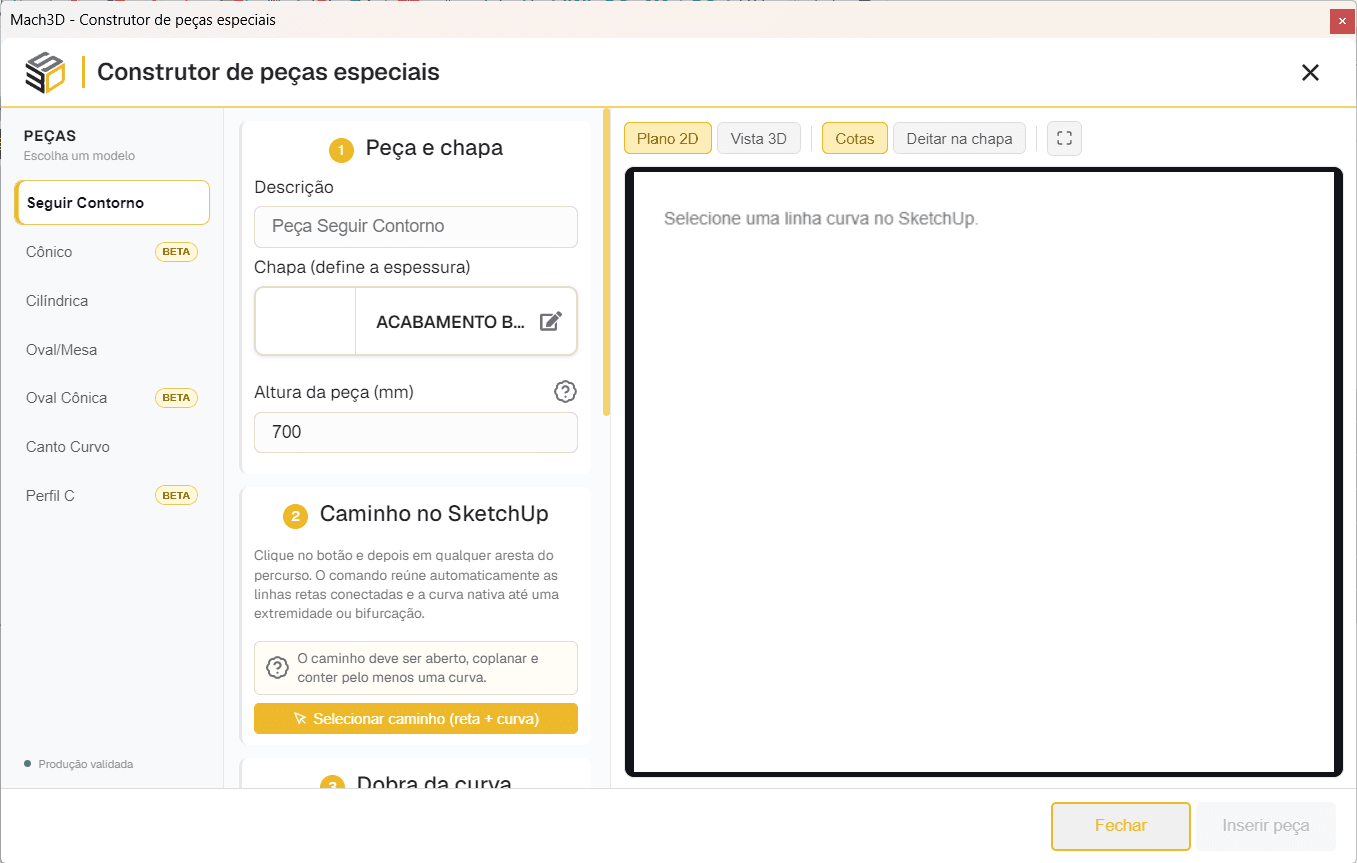The width and height of the screenshot is (1357, 863).
Task: Click Selecionar caminho (reta + curva) button
Action: coord(416,719)
